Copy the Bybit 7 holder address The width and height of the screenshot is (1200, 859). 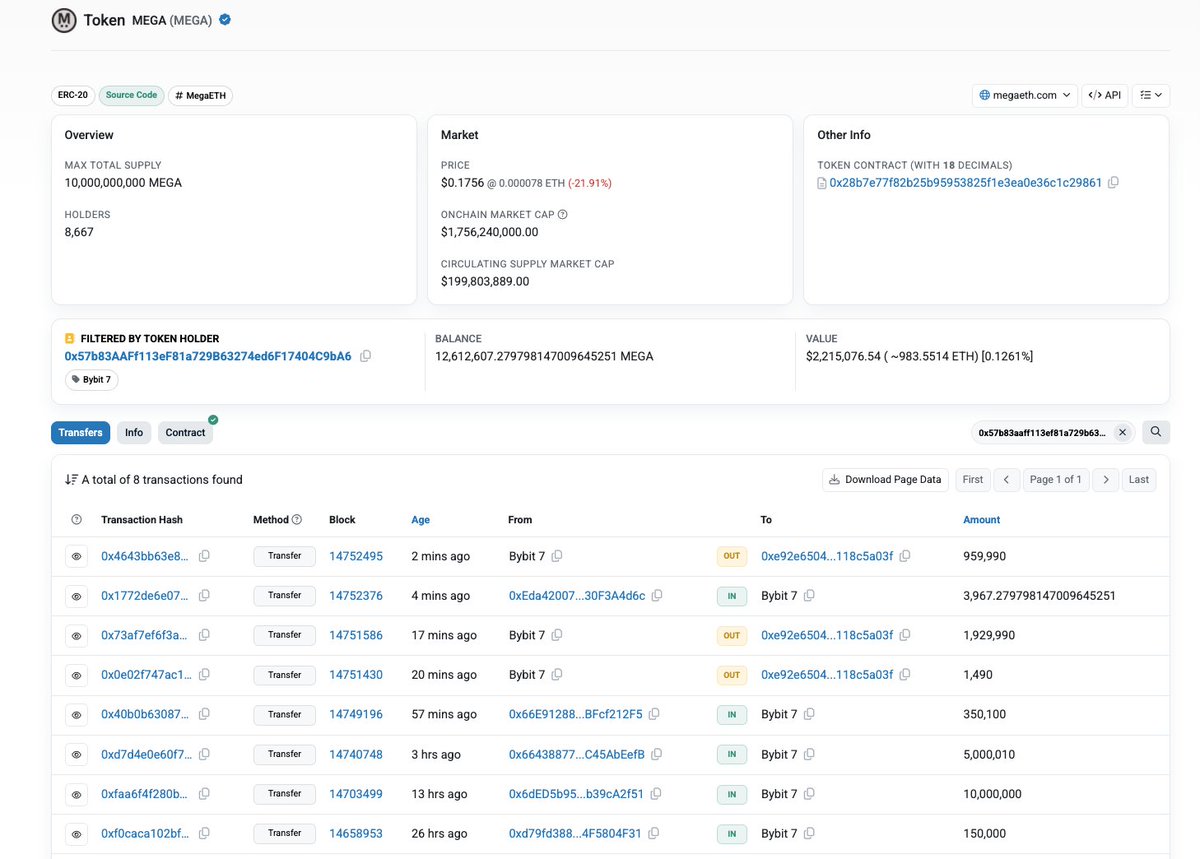pyautogui.click(x=365, y=356)
